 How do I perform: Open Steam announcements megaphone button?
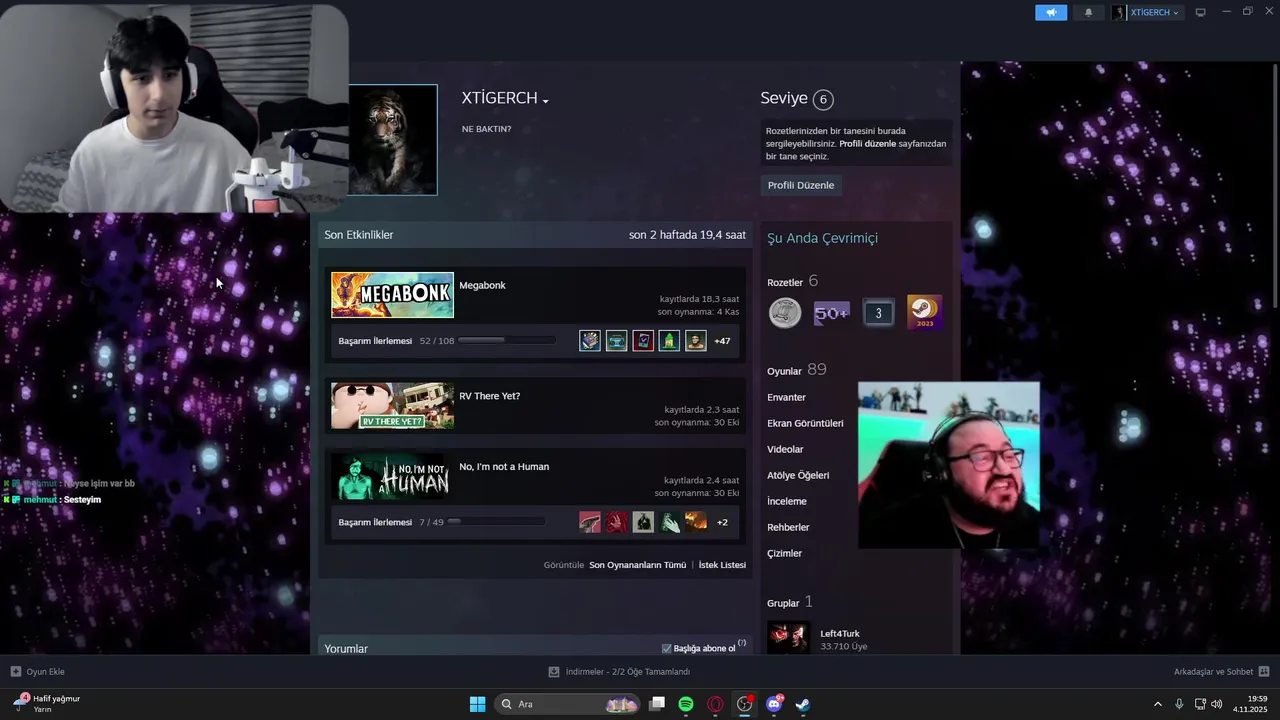tap(1051, 12)
